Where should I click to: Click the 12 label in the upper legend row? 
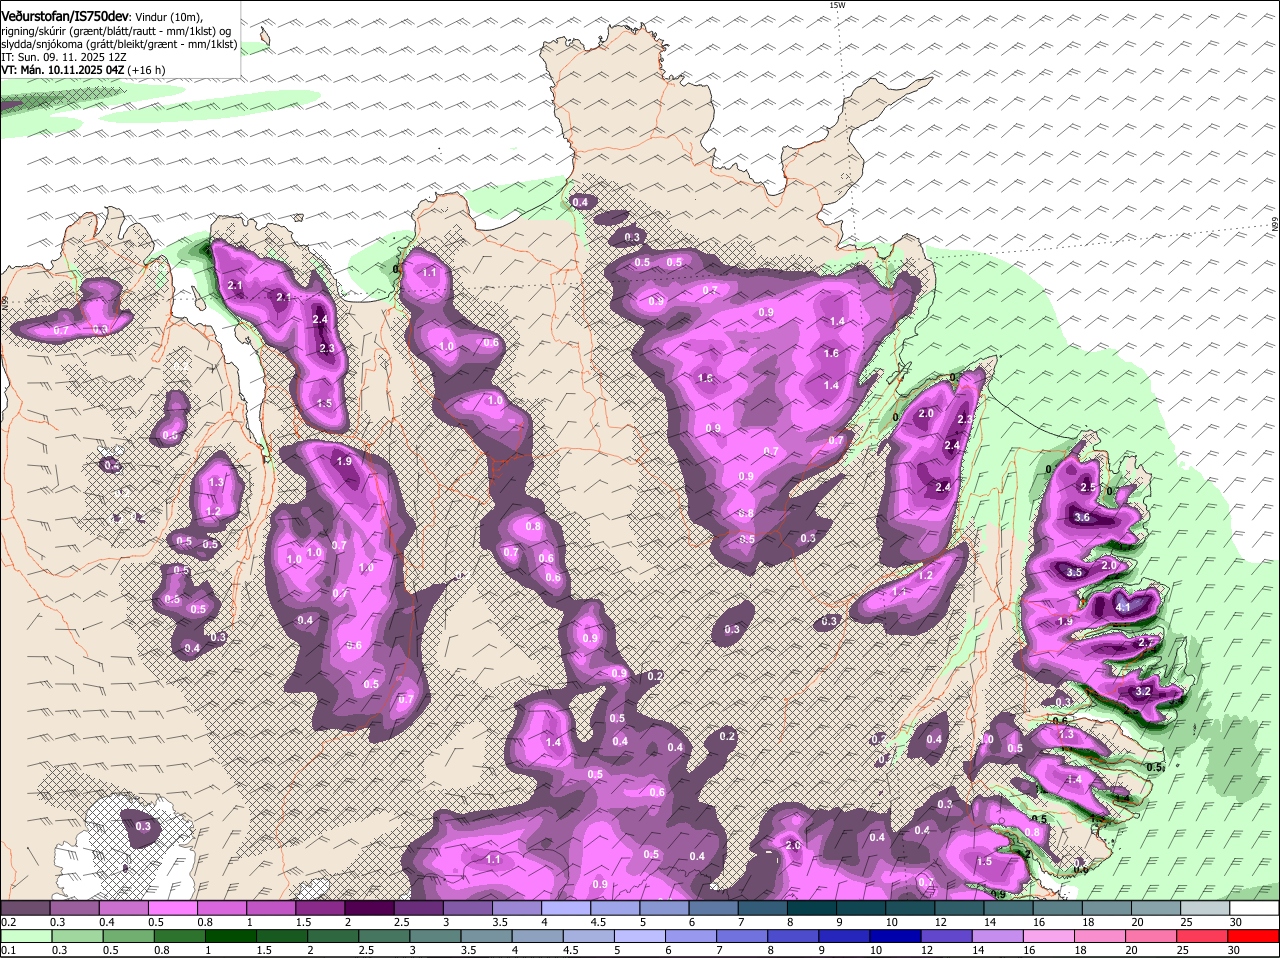pos(940,921)
